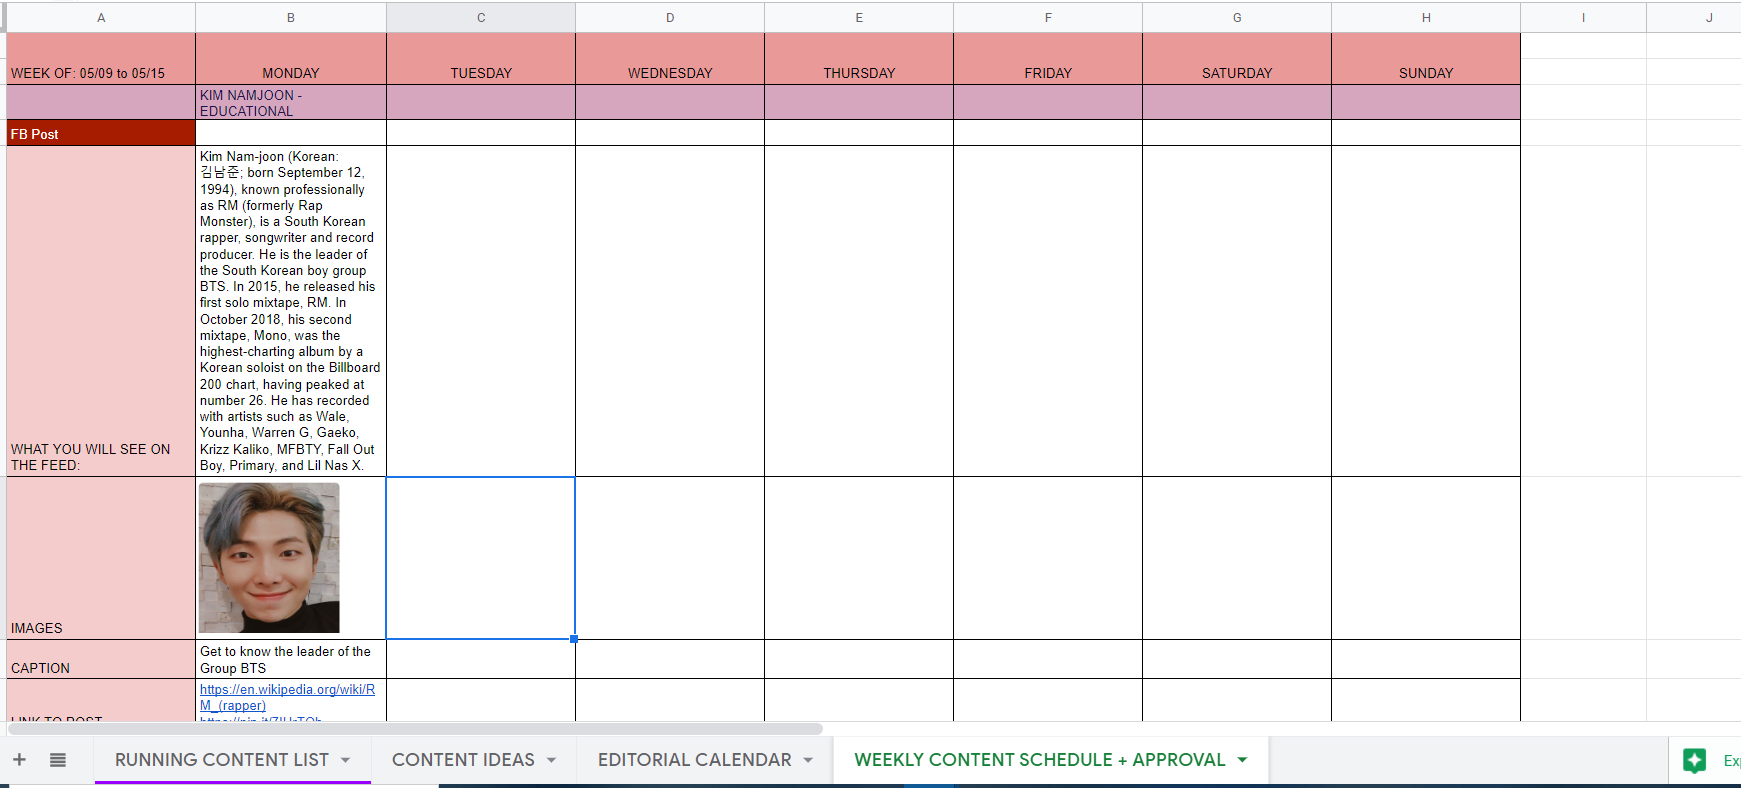Select column C header
1741x788 pixels.
[481, 18]
